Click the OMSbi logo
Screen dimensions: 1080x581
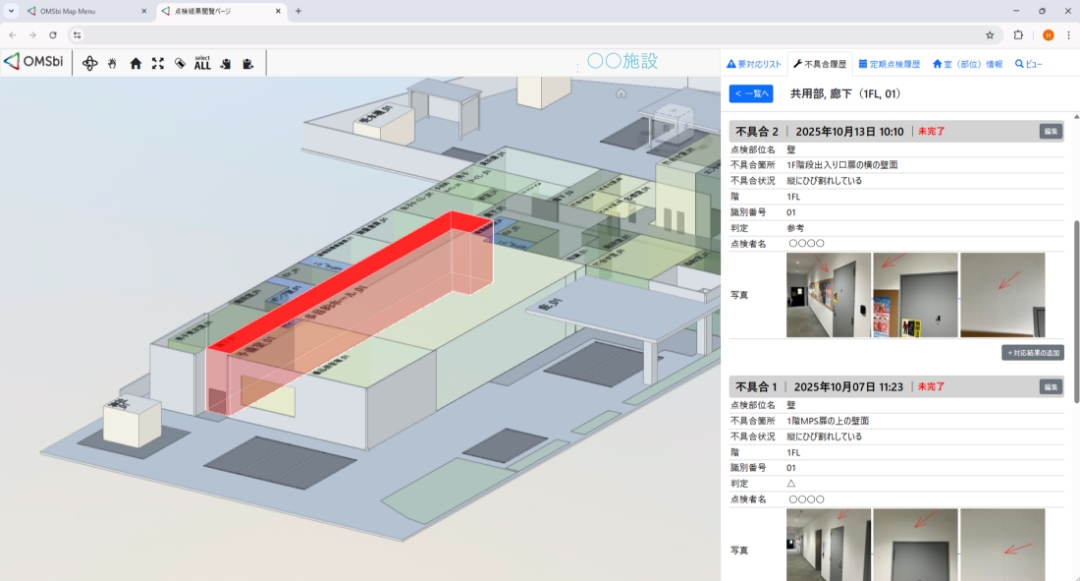click(x=34, y=62)
